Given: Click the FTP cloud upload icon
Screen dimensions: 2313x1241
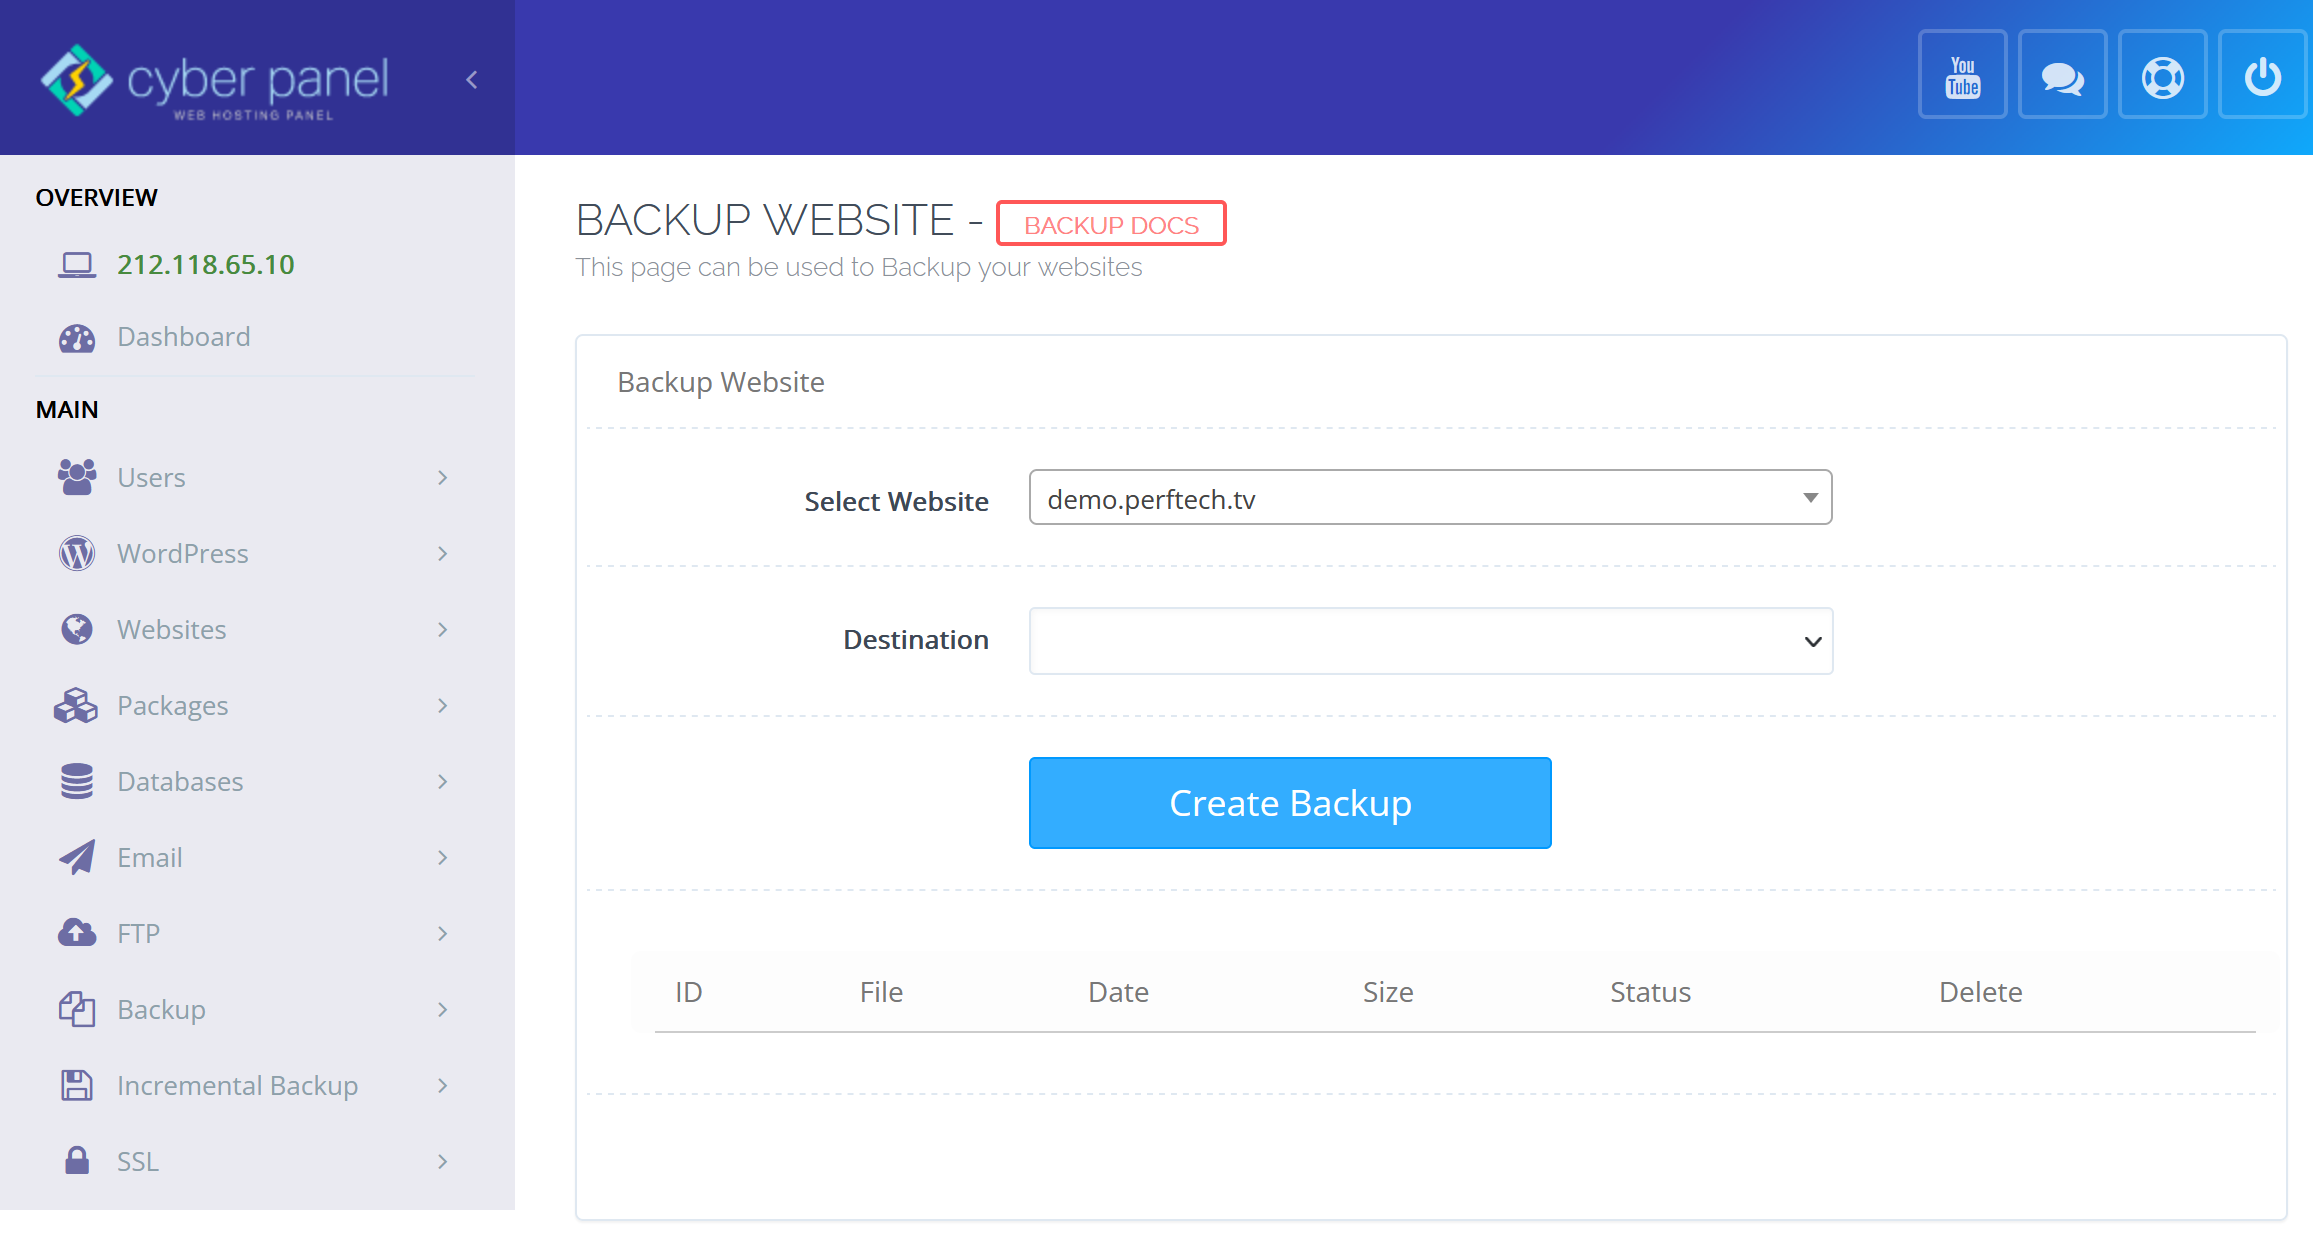Looking at the screenshot, I should 77,933.
